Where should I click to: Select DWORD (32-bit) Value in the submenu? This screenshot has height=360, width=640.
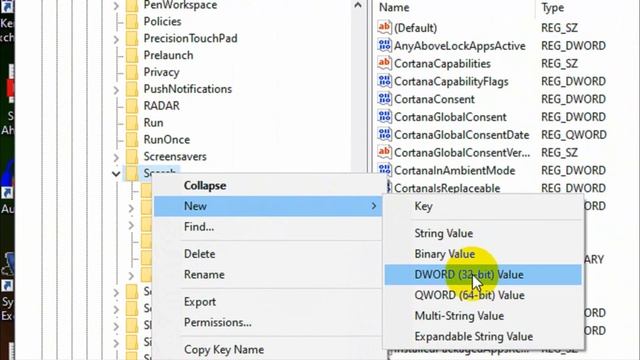(x=483, y=275)
